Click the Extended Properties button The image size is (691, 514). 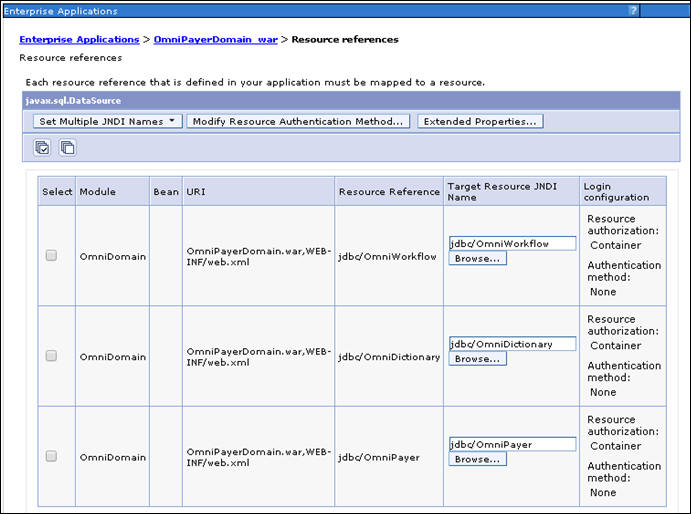[x=480, y=122]
